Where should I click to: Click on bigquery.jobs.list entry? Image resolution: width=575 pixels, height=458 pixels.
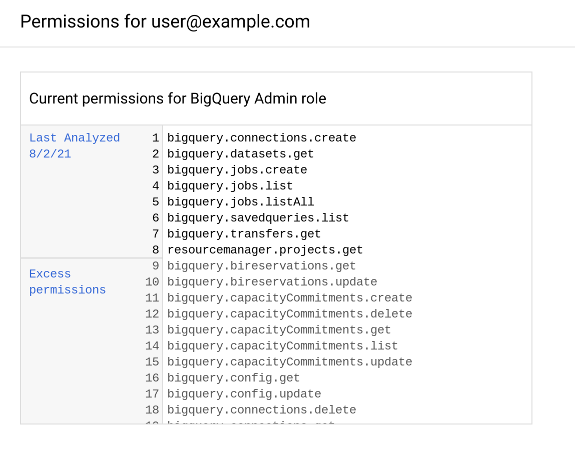point(230,186)
